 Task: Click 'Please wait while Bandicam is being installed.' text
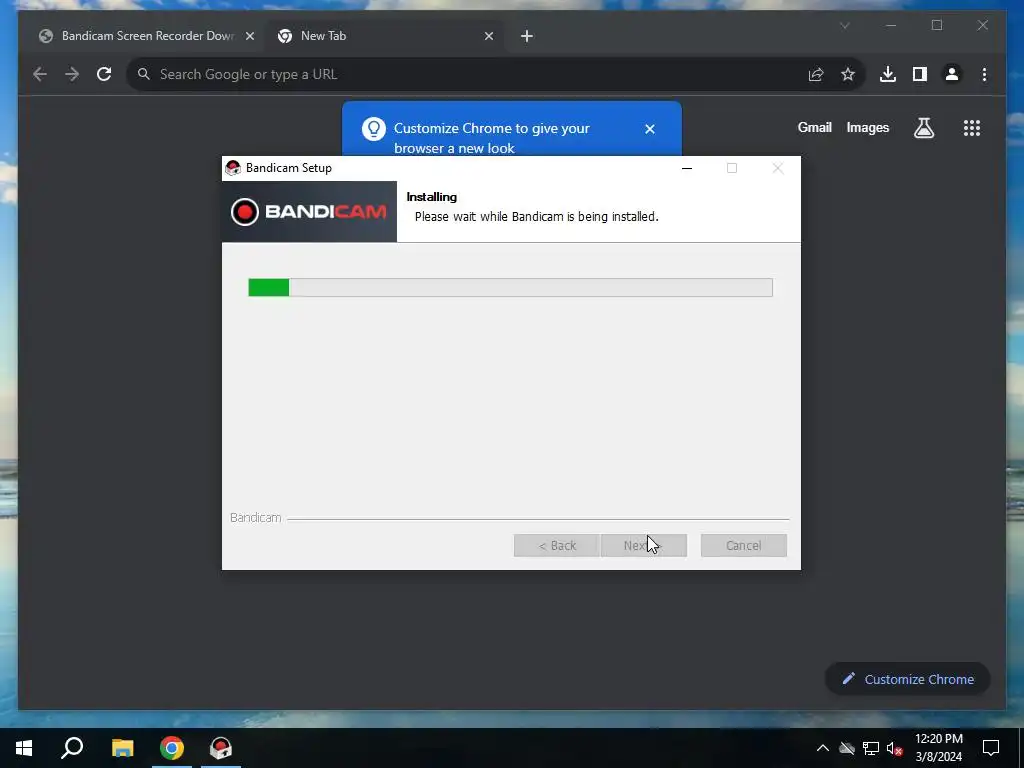coord(536,217)
